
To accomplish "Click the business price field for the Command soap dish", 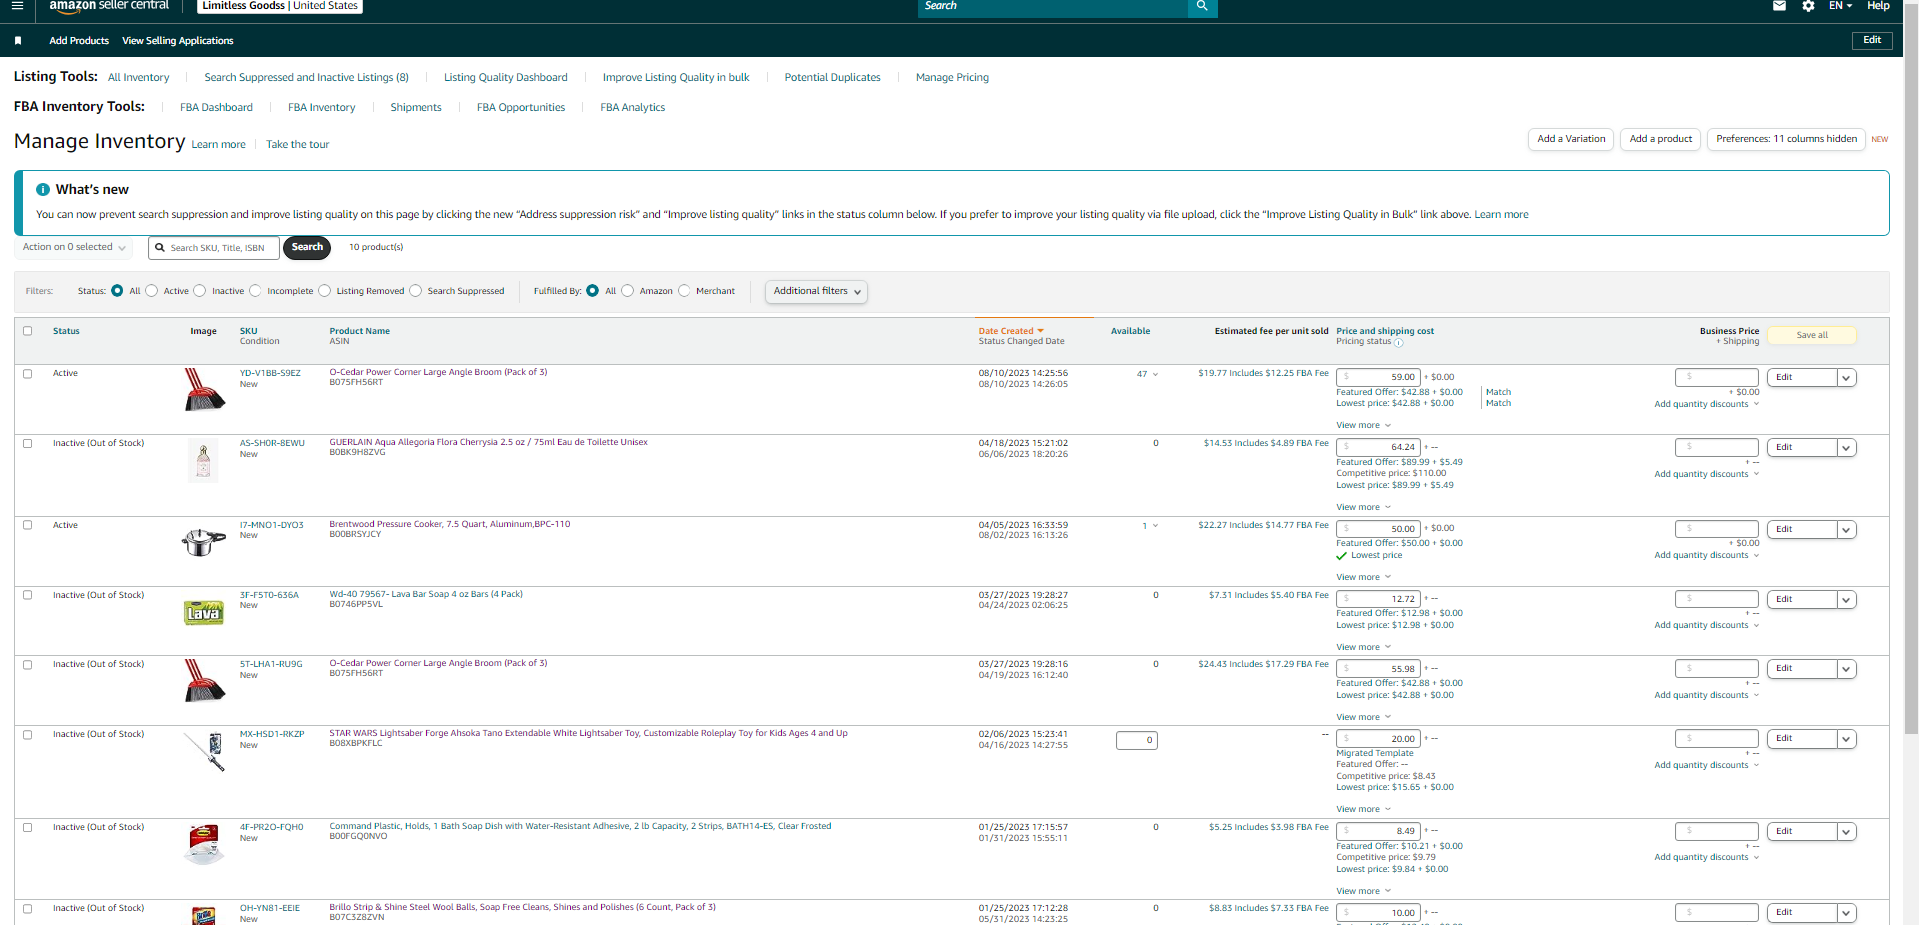I will point(1716,831).
